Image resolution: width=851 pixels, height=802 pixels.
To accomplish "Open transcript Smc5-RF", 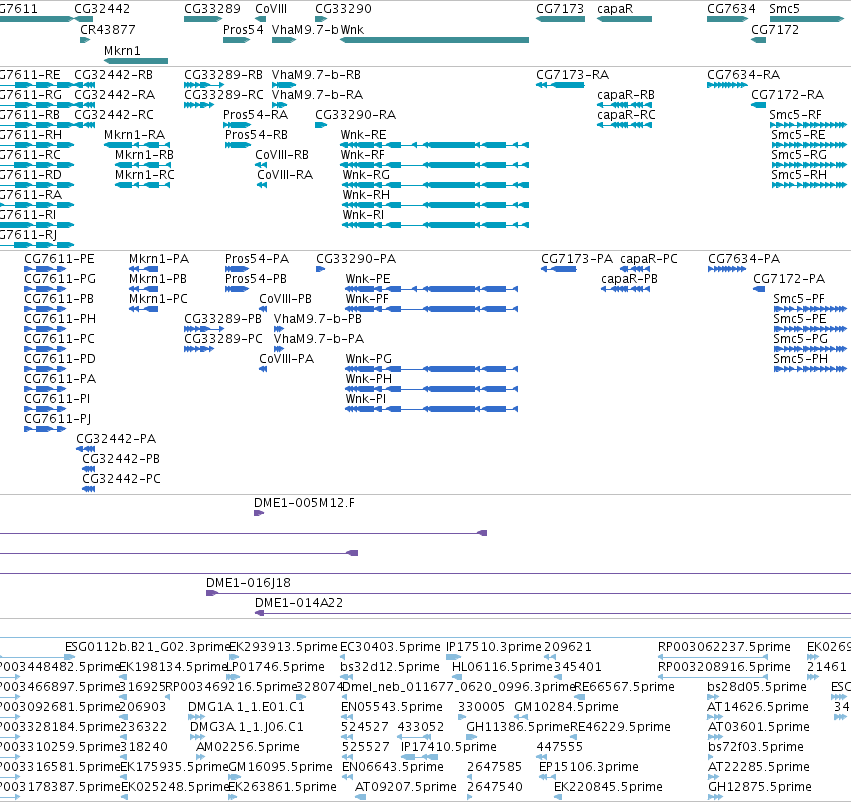I will click(796, 114).
